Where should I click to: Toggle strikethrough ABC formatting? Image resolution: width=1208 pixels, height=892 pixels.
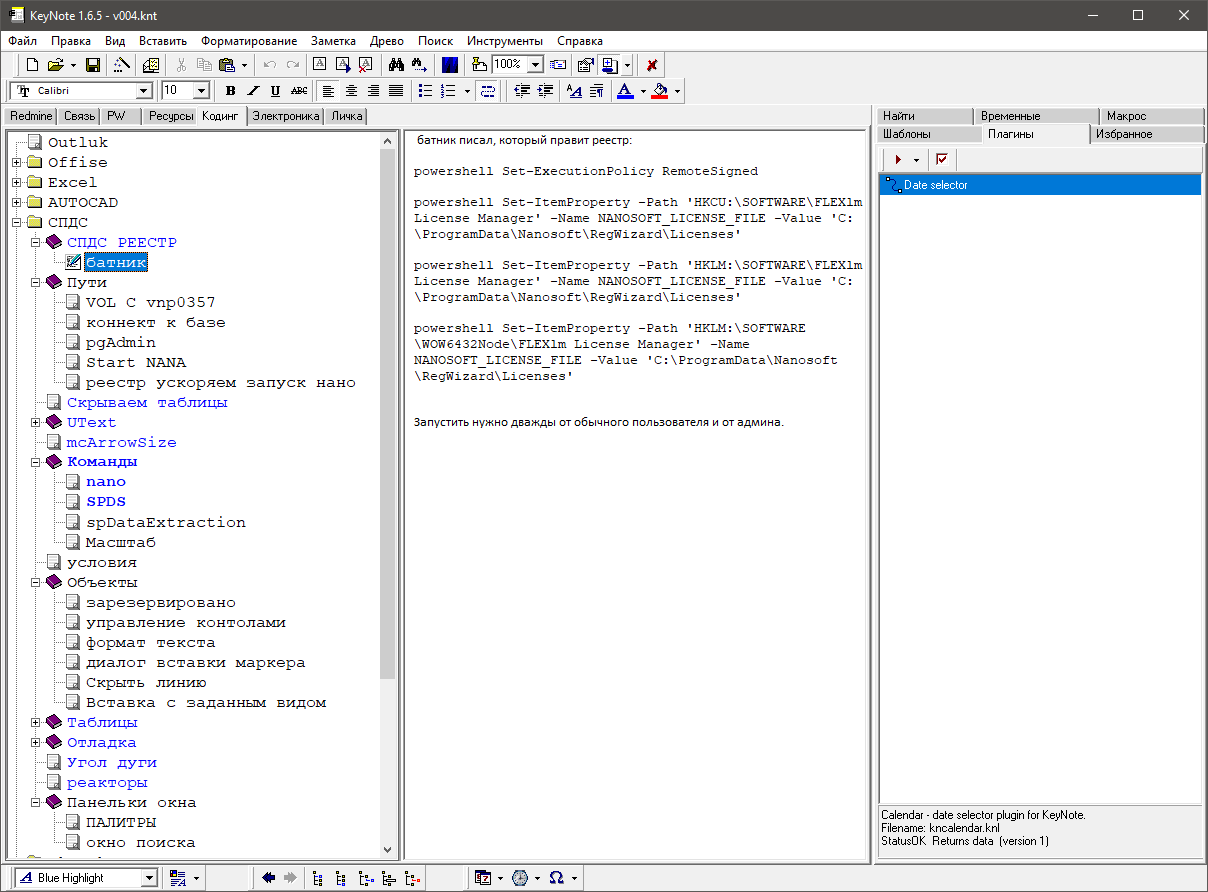(x=298, y=91)
